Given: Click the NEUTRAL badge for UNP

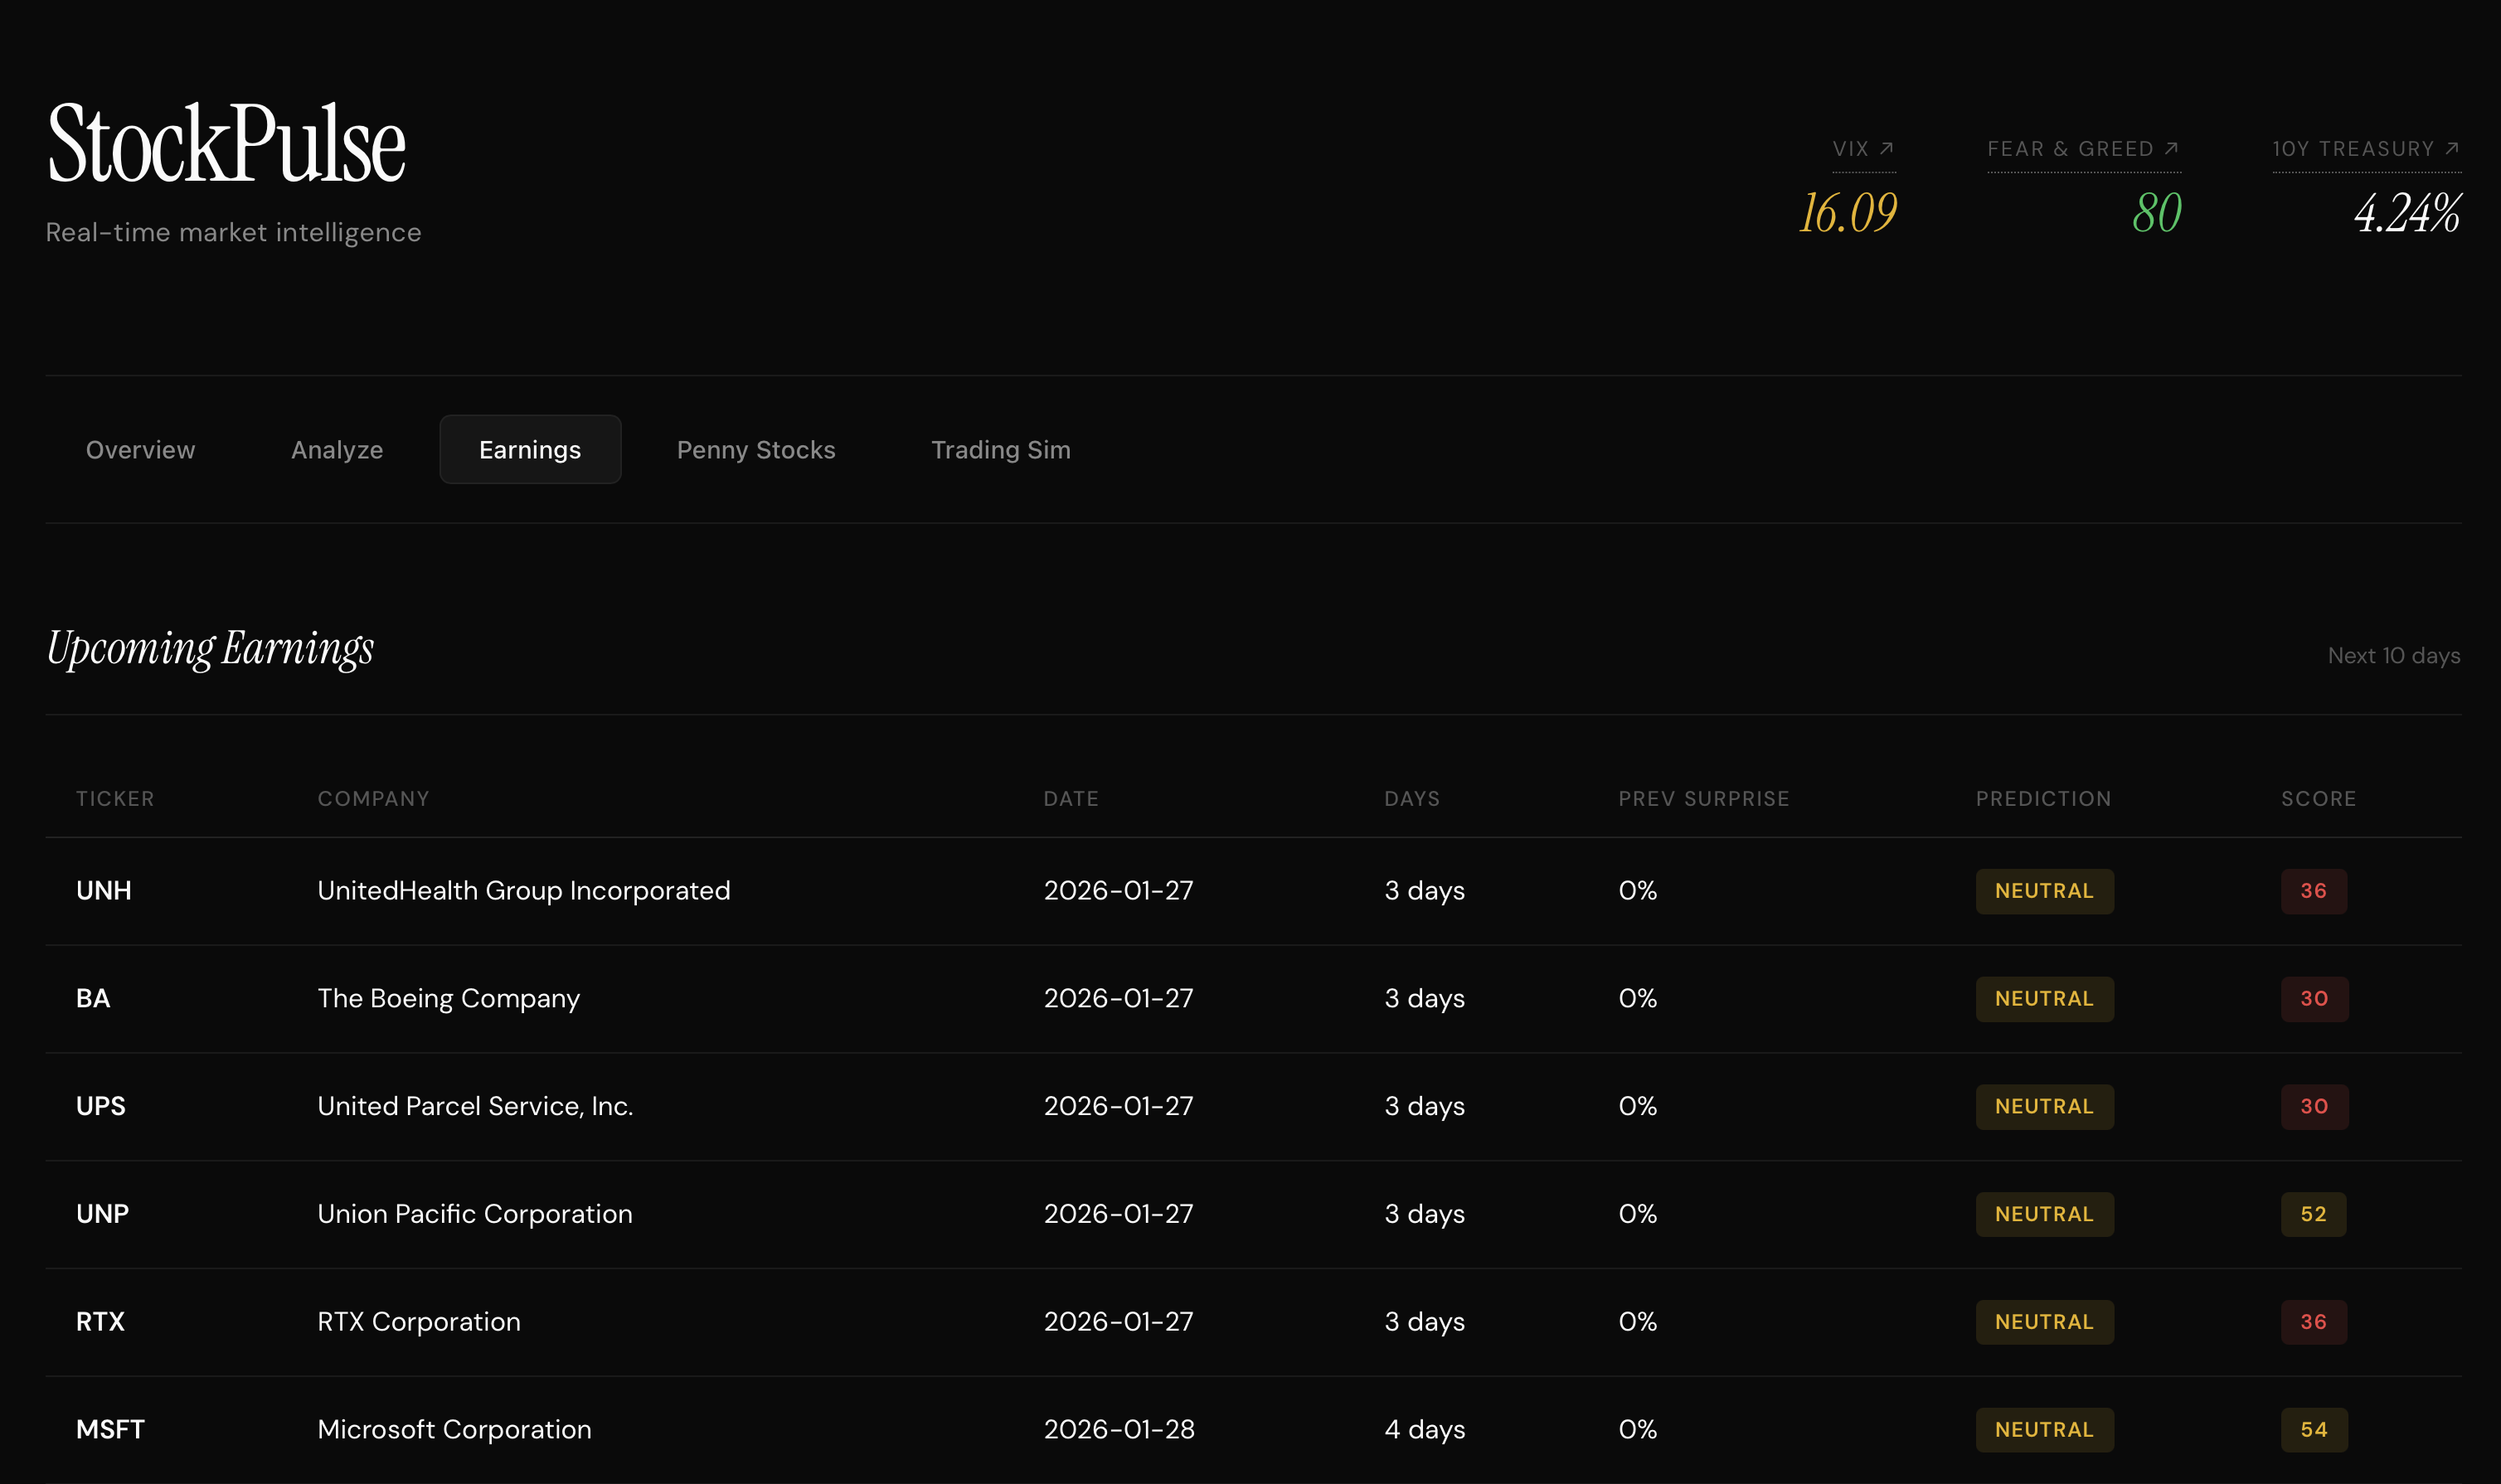Looking at the screenshot, I should [x=2044, y=1214].
